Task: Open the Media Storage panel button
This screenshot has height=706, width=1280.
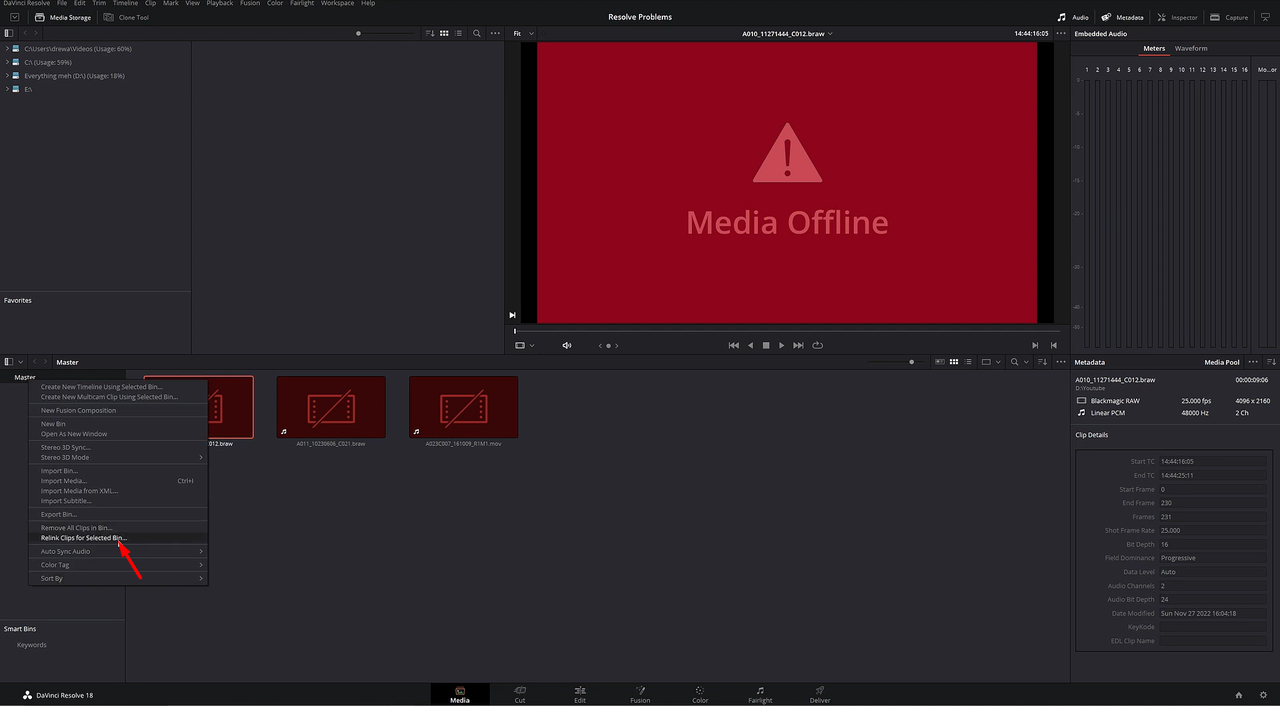Action: [63, 17]
